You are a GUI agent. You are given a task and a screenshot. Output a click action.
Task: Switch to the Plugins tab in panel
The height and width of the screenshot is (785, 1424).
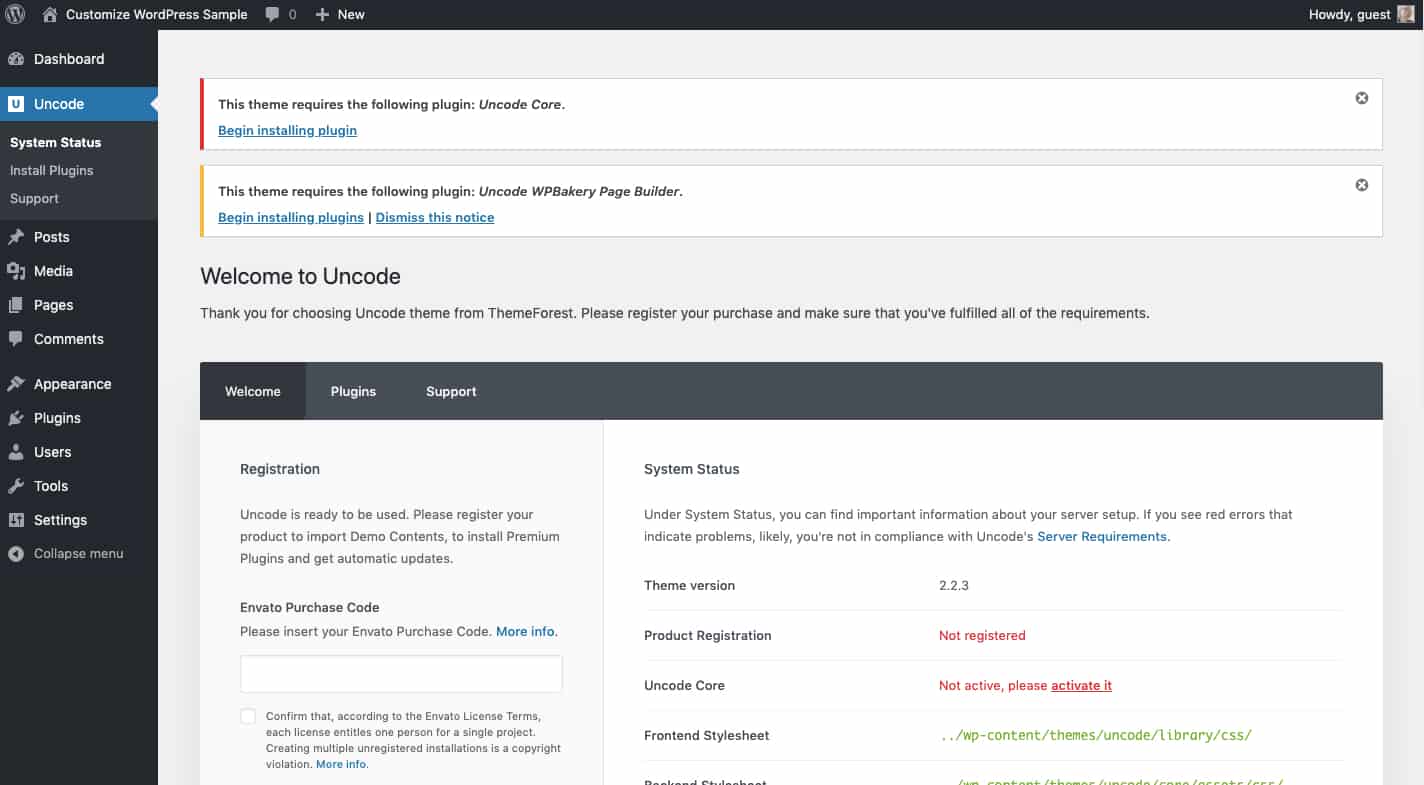[x=353, y=391]
